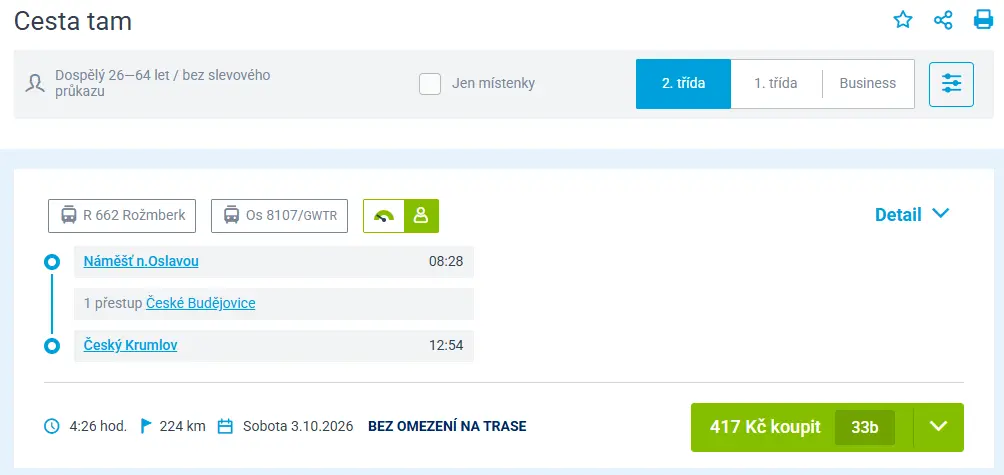Viewport: 1004px width, 475px height.
Task: Click the R 662 Rožmberk train badge
Action: 122,216
